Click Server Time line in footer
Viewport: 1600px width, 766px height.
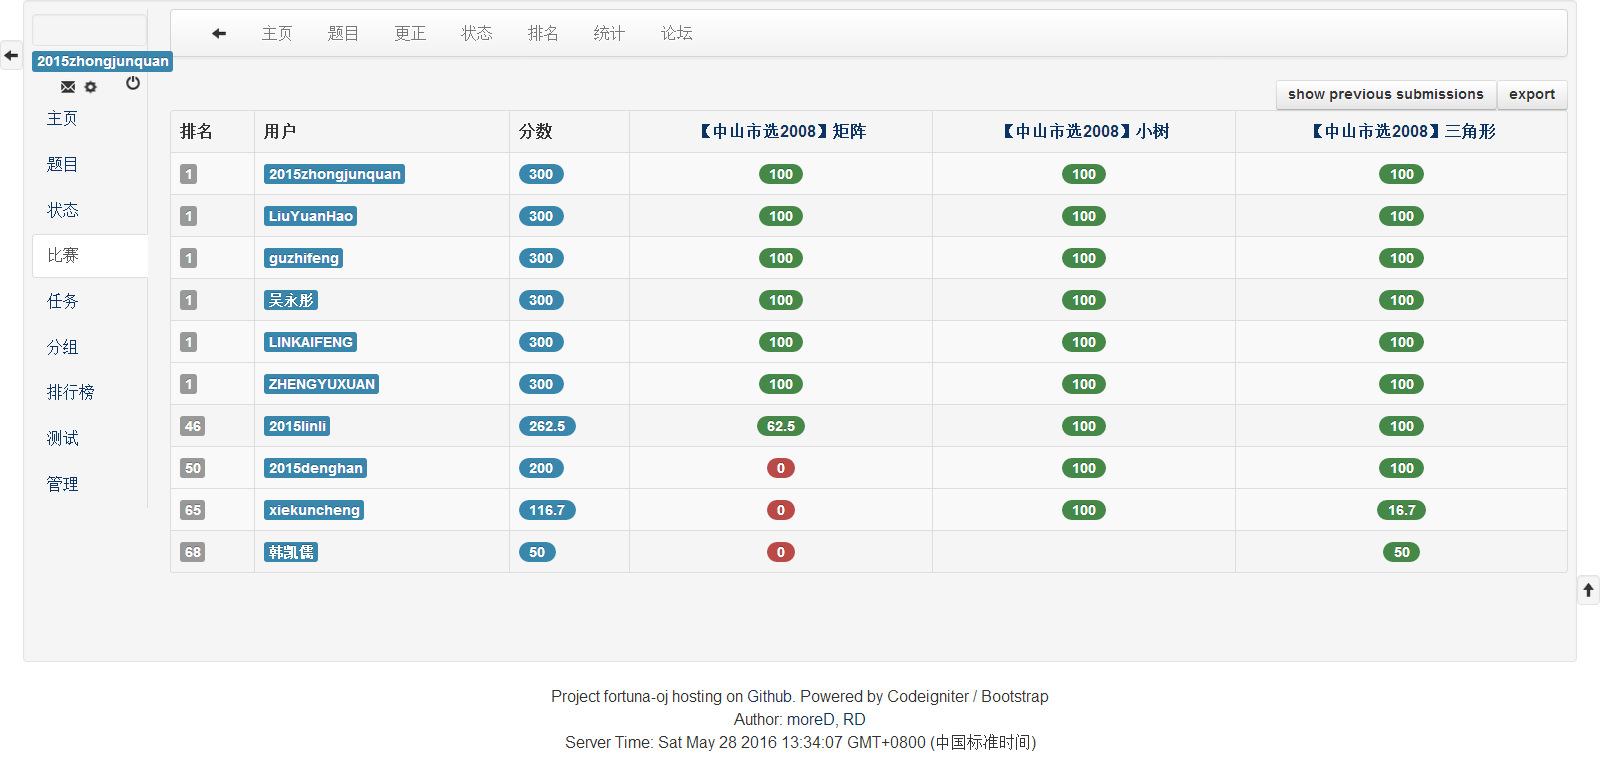[800, 742]
